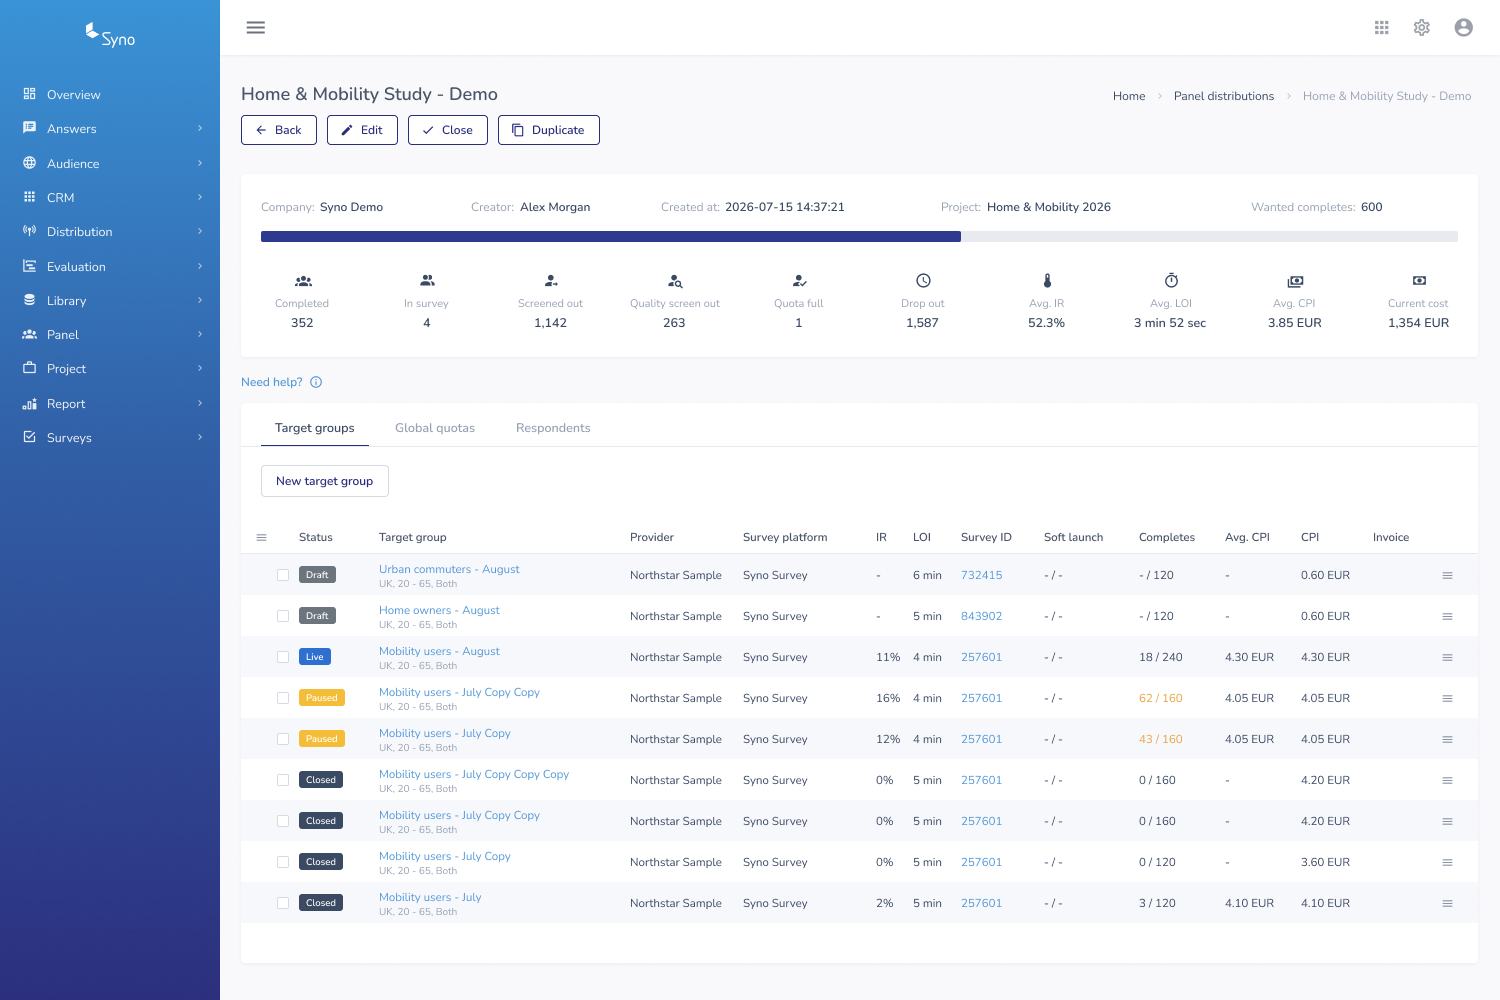
Task: Click the info icon beside Need help
Action: 316,382
